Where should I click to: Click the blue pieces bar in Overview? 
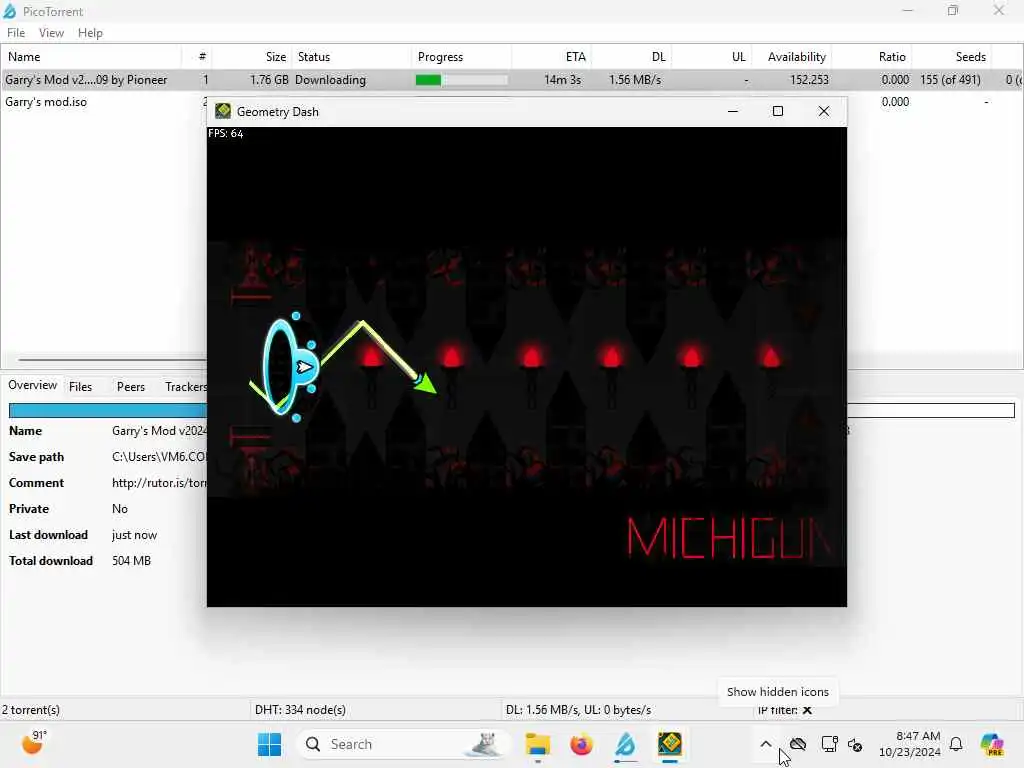tap(108, 410)
